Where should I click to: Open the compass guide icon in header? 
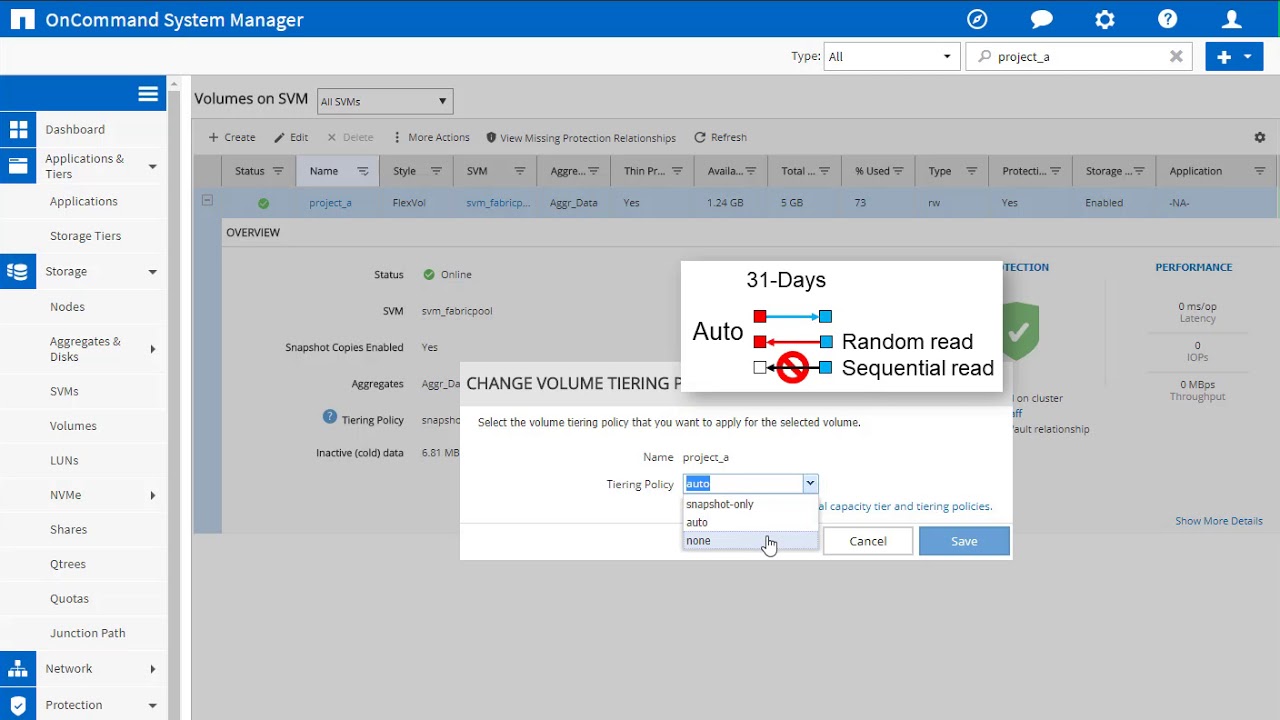(x=977, y=19)
